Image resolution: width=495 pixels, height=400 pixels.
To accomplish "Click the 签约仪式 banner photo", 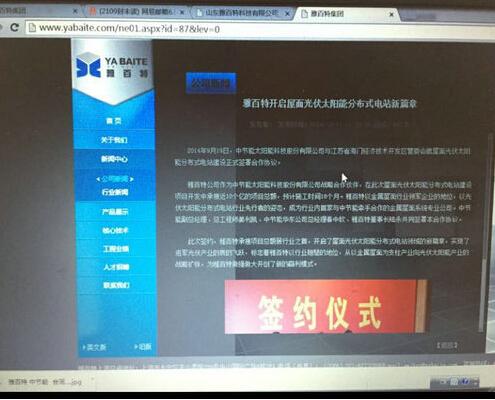I will (x=326, y=307).
